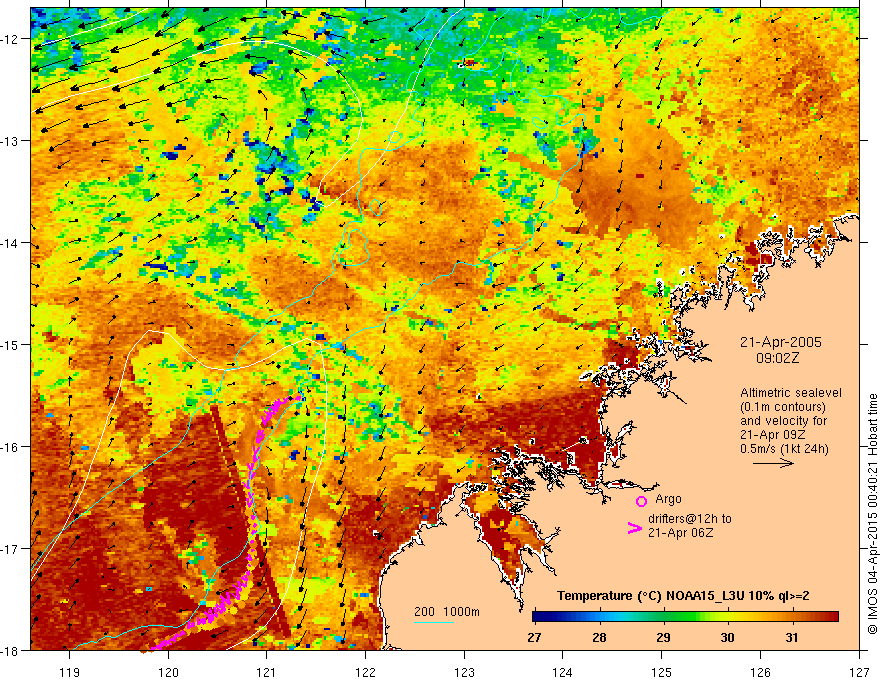Click the color bar tick label 29
The image size is (880, 680).
click(663, 638)
